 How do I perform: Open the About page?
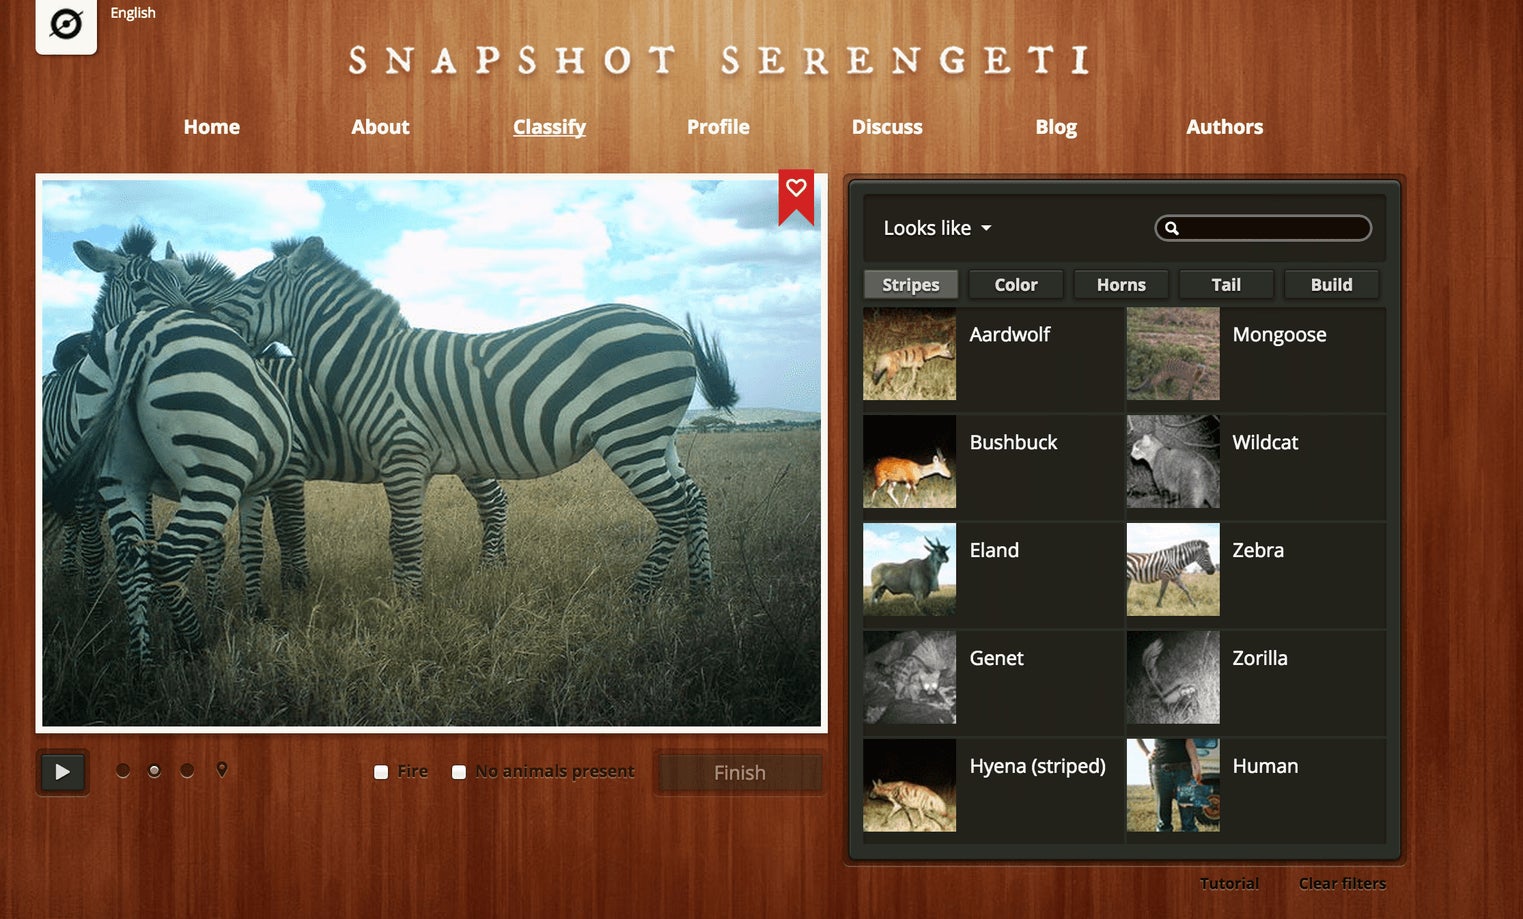380,127
